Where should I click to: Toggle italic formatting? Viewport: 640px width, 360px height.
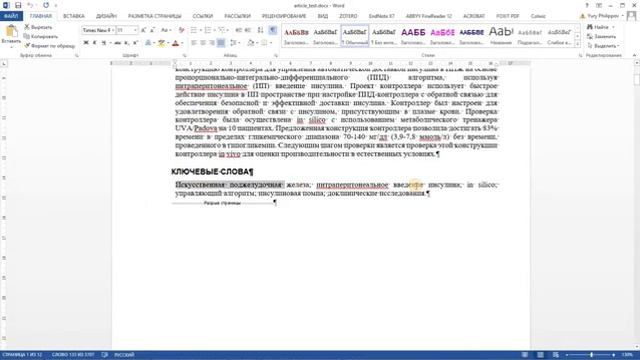(94, 43)
